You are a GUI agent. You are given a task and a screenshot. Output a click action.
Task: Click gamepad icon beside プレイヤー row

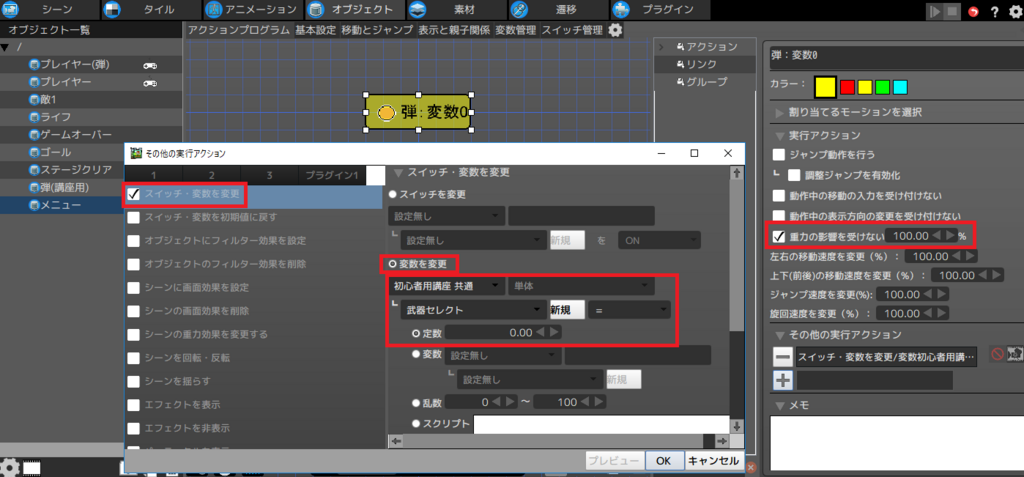150,83
